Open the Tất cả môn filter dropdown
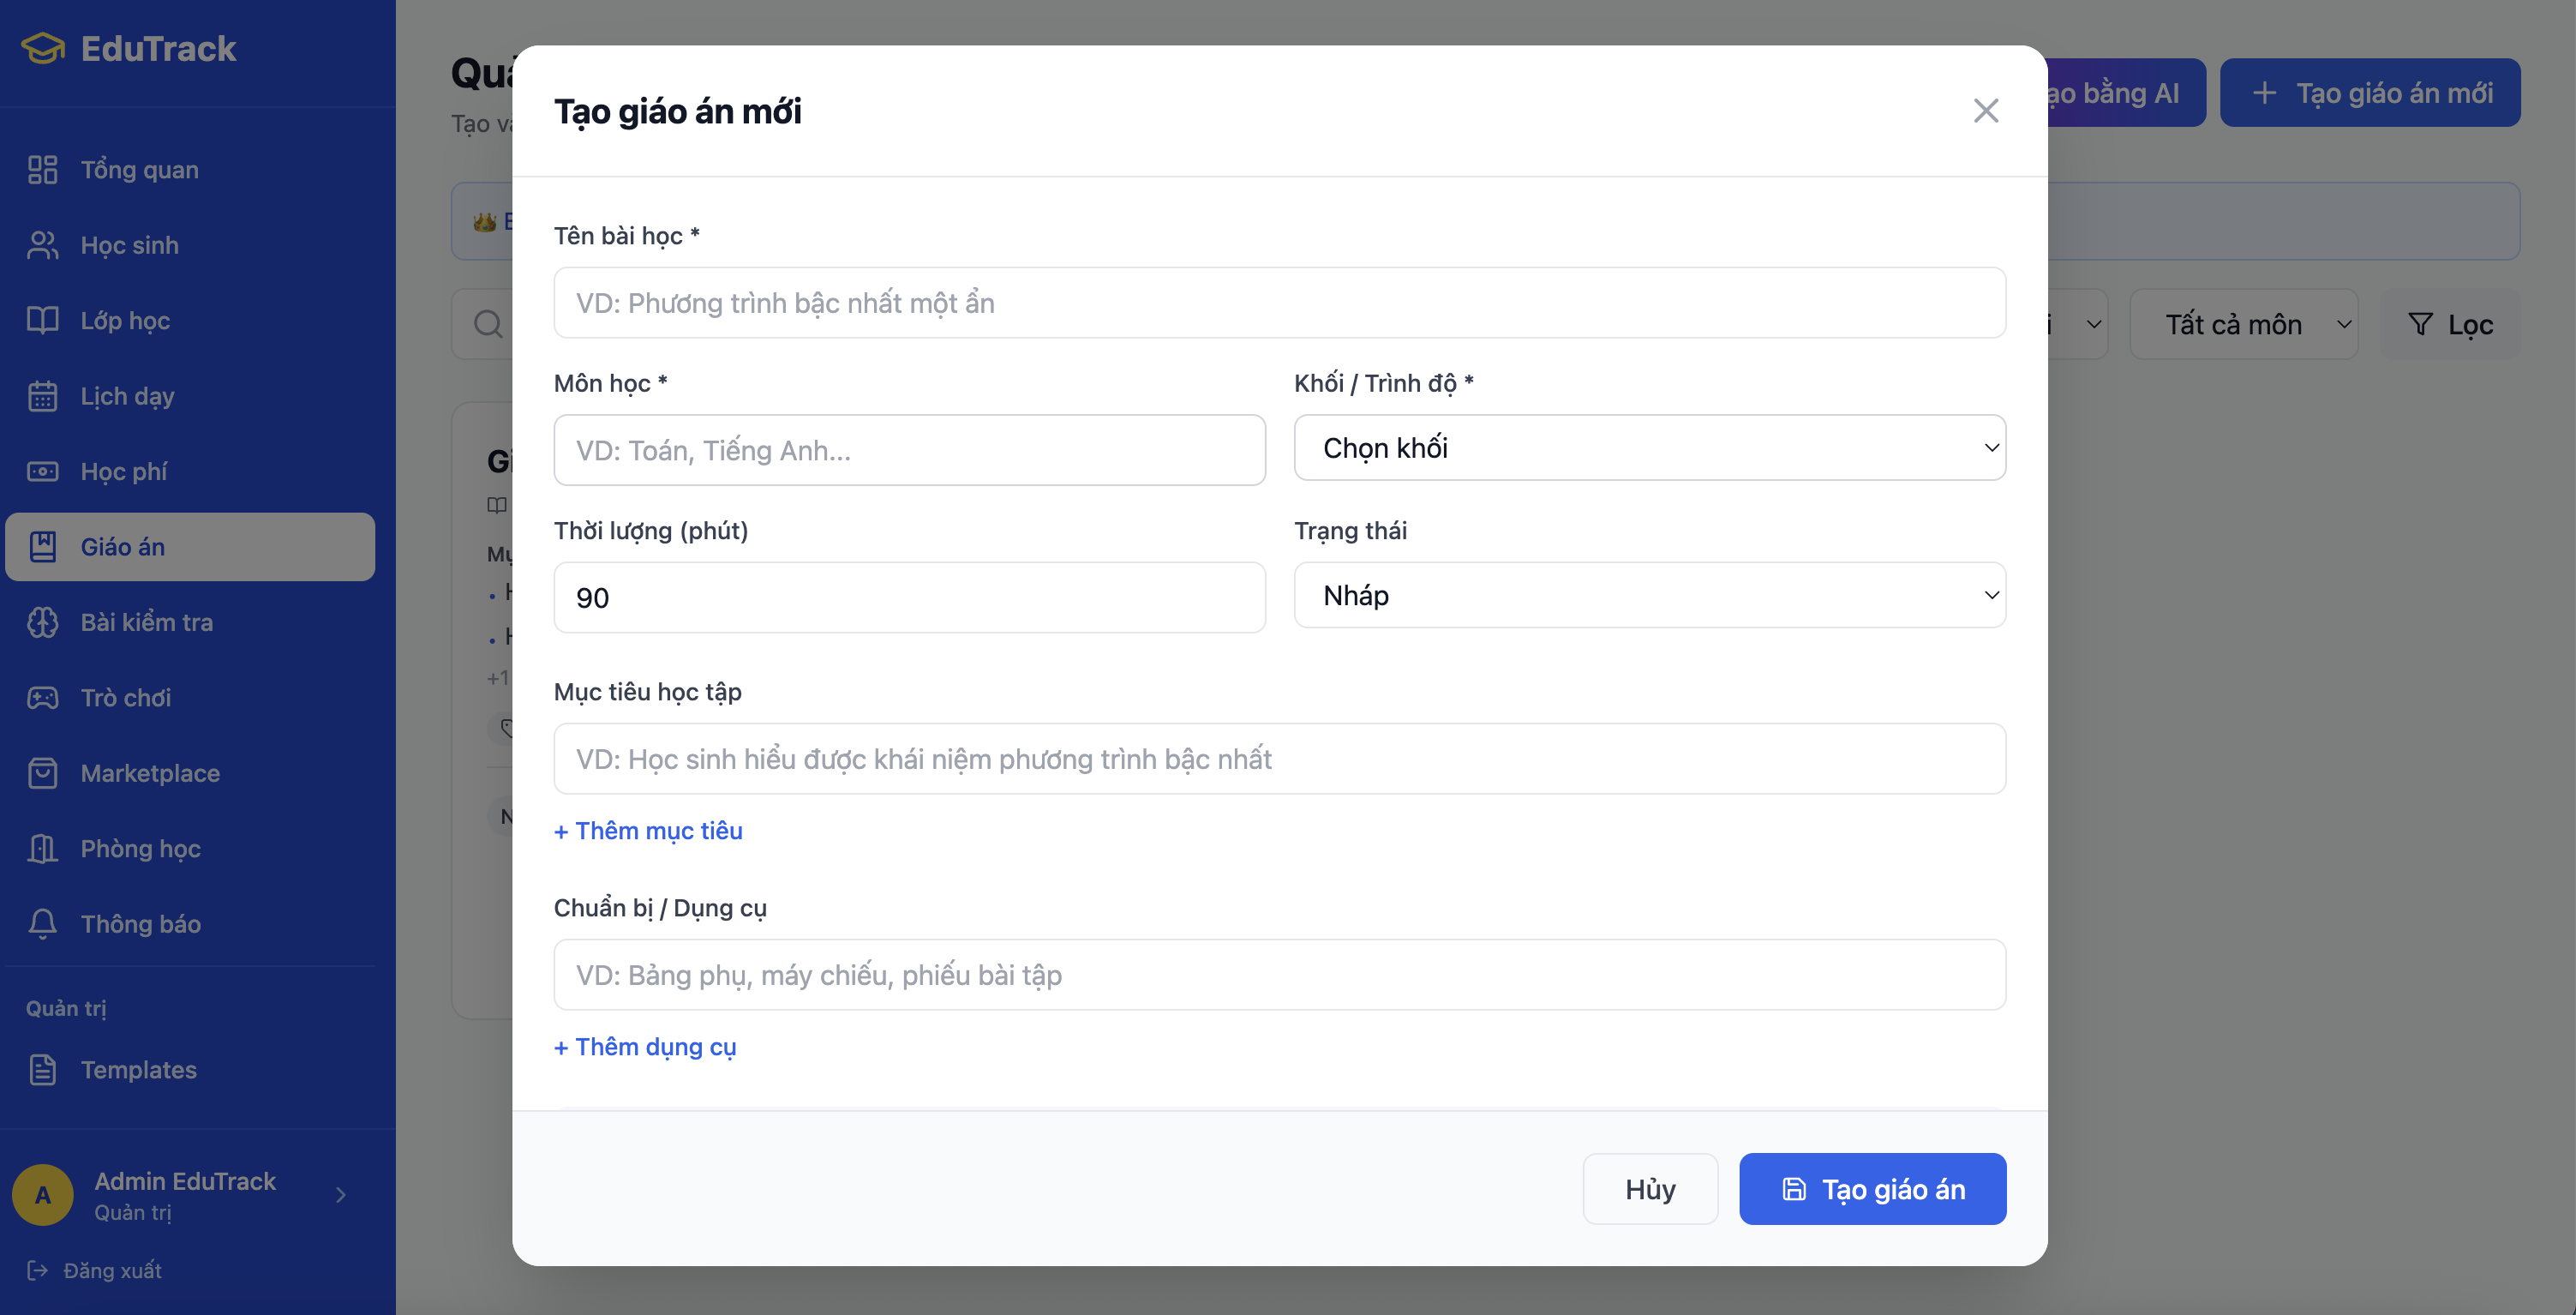The image size is (2576, 1315). 2243,325
